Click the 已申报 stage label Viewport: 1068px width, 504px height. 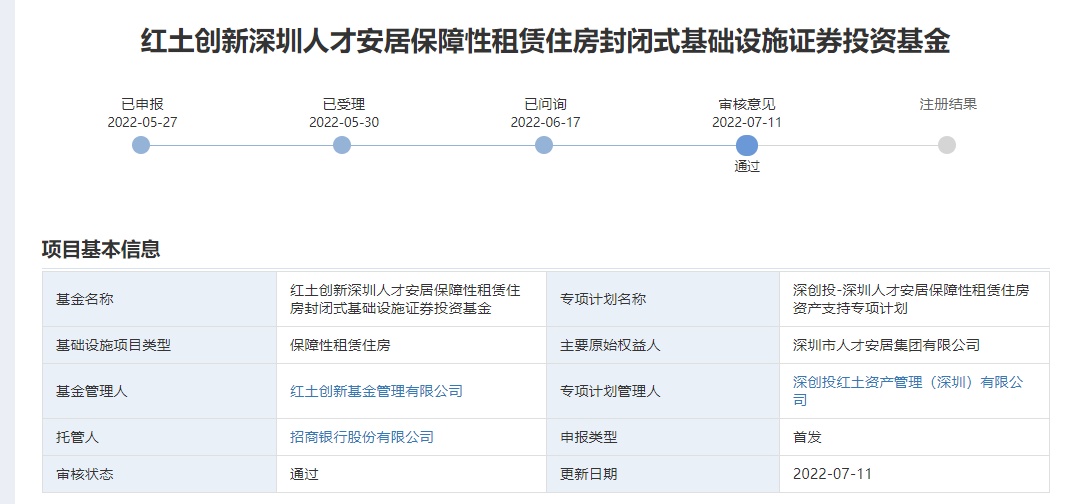pos(142,104)
